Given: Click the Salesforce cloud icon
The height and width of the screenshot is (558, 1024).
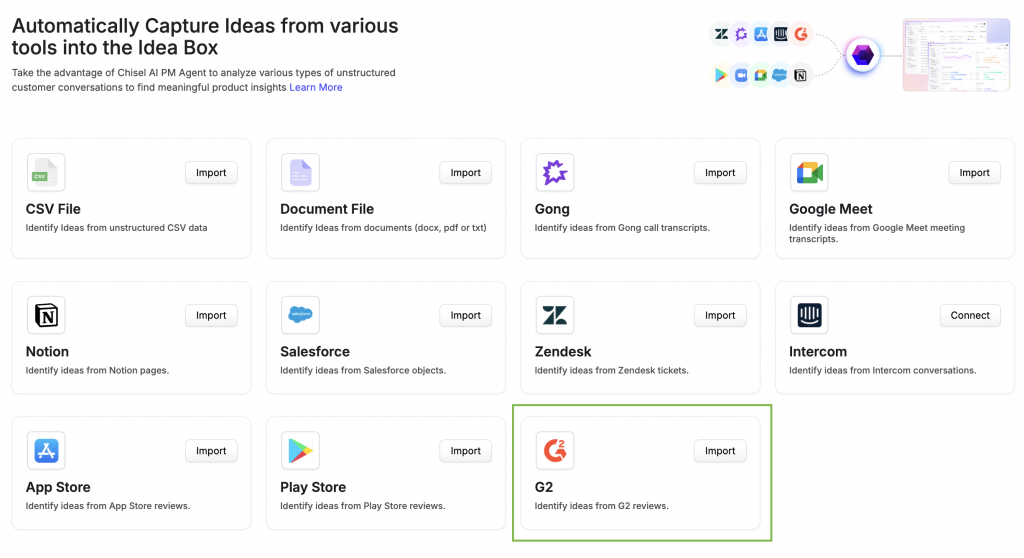Looking at the screenshot, I should pyautogui.click(x=300, y=315).
